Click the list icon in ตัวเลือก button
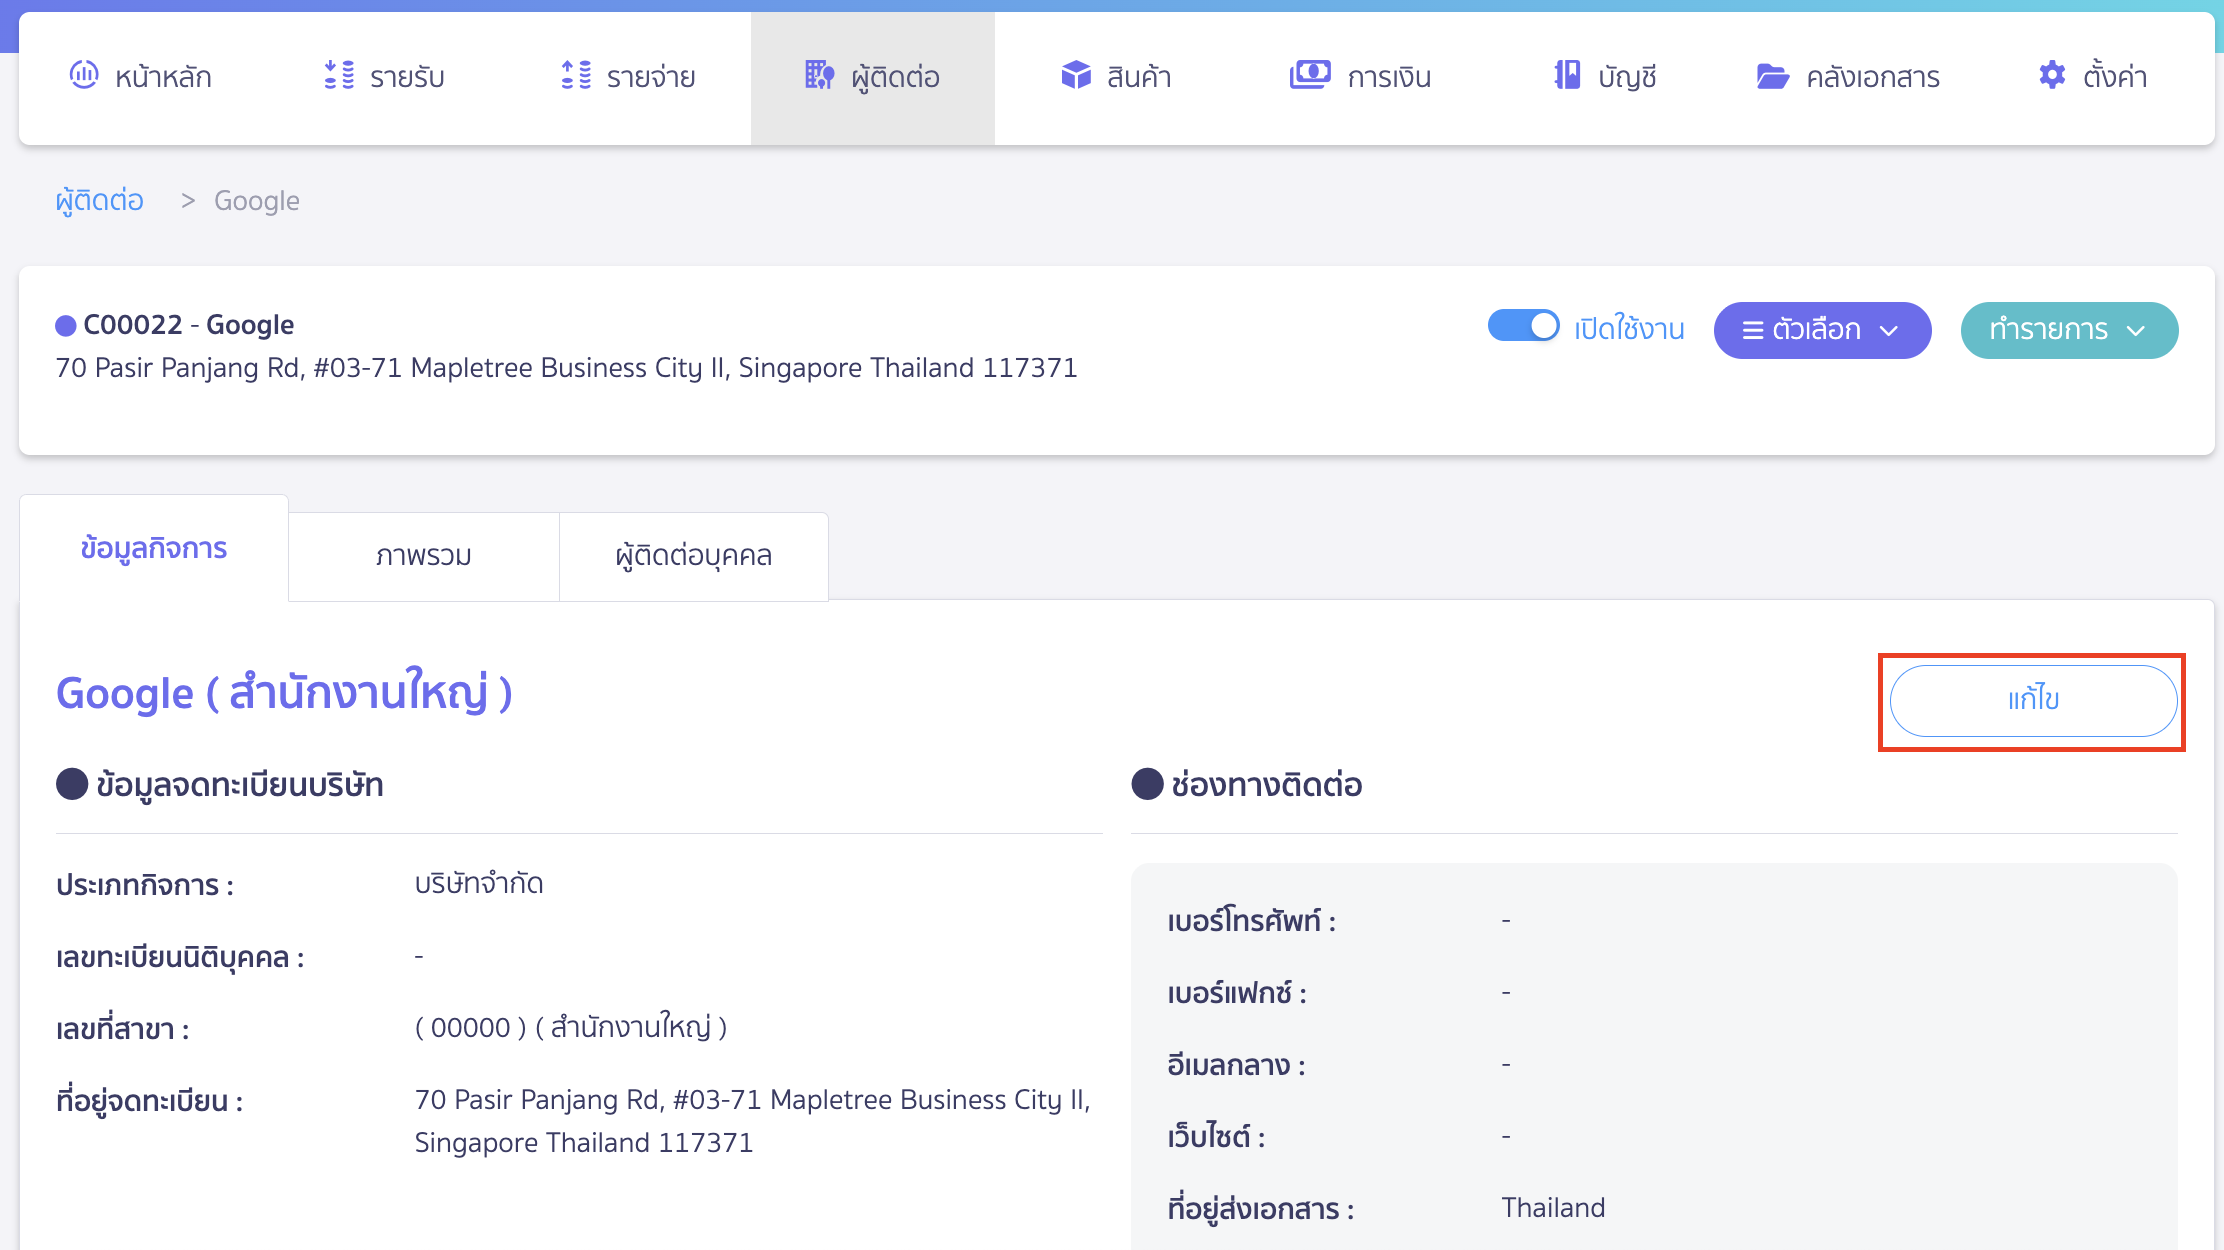The height and width of the screenshot is (1250, 2224). [1753, 330]
